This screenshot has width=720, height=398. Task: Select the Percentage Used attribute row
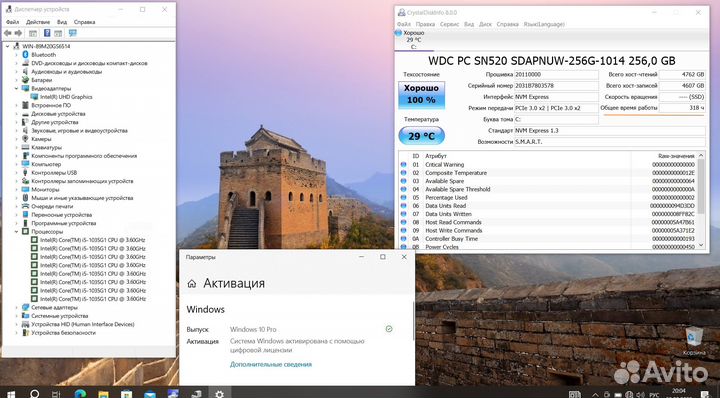tap(548, 197)
